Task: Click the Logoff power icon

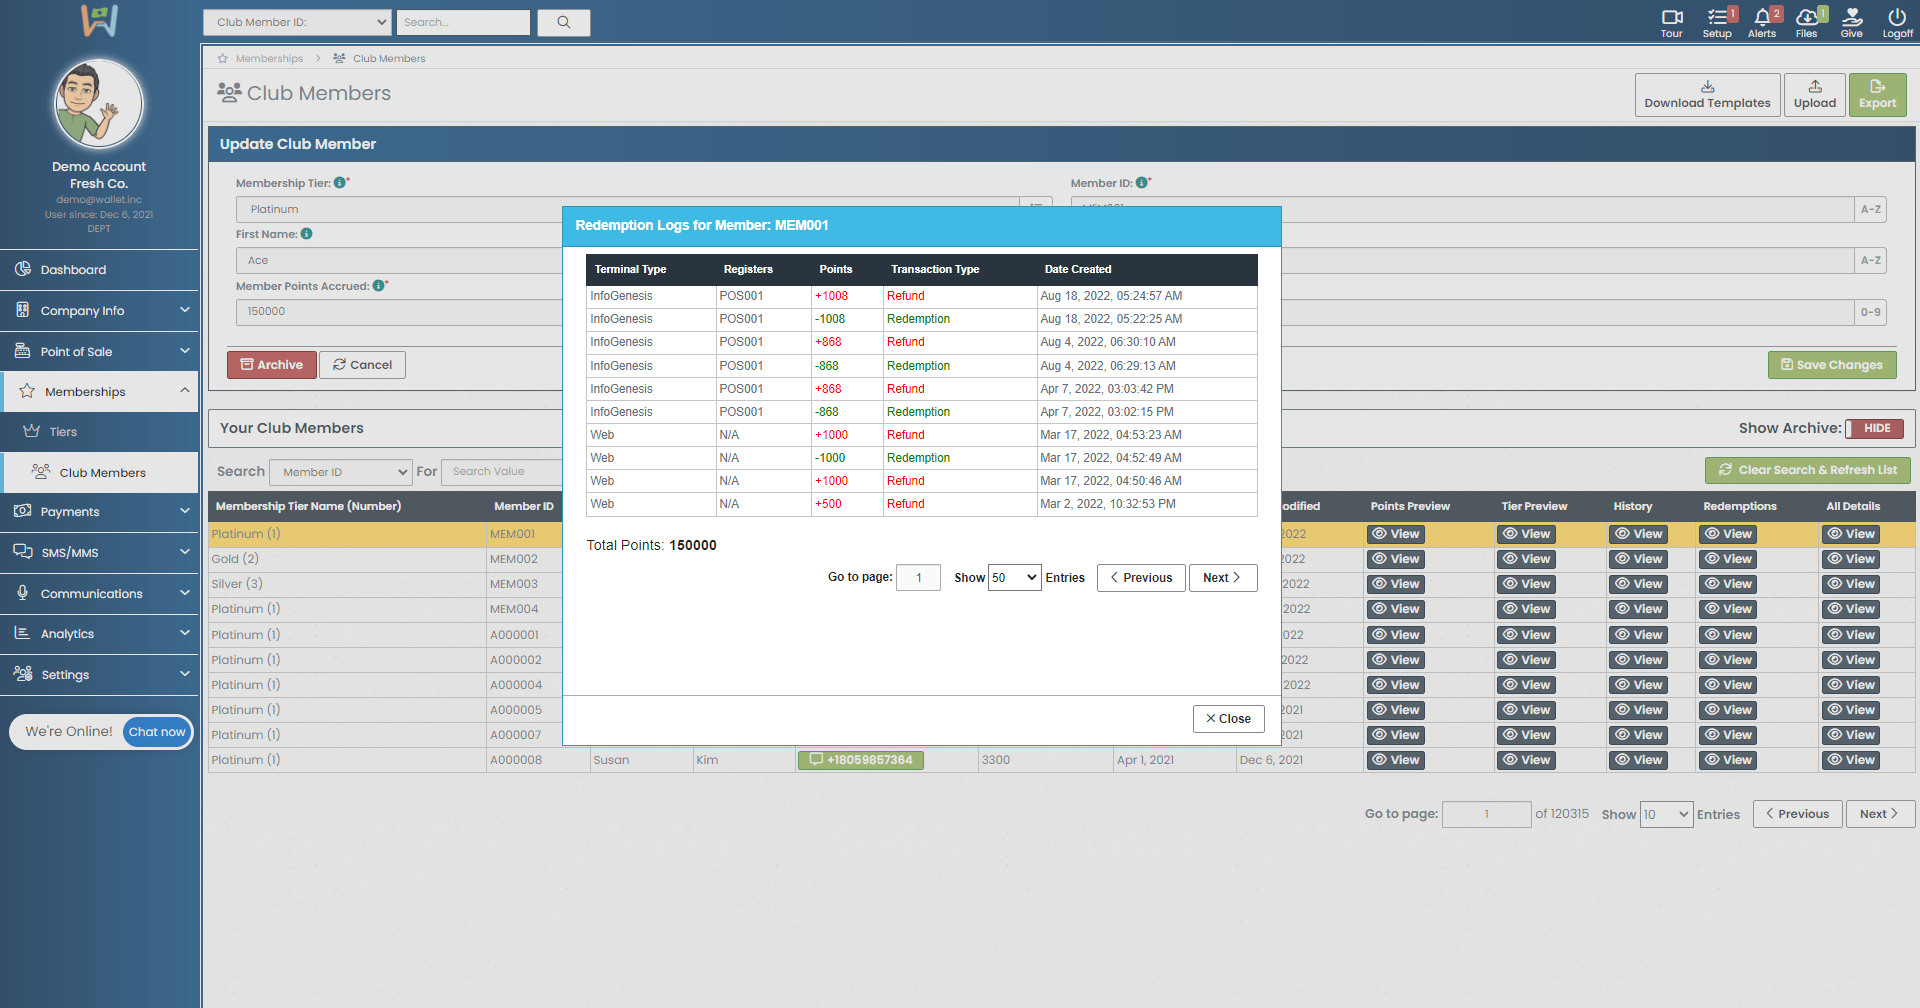Action: point(1897,18)
